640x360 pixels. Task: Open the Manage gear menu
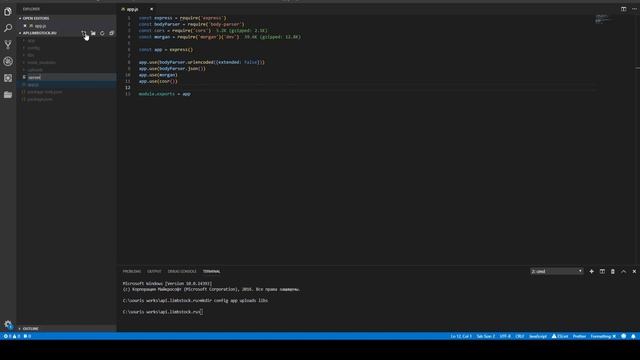click(x=8, y=325)
